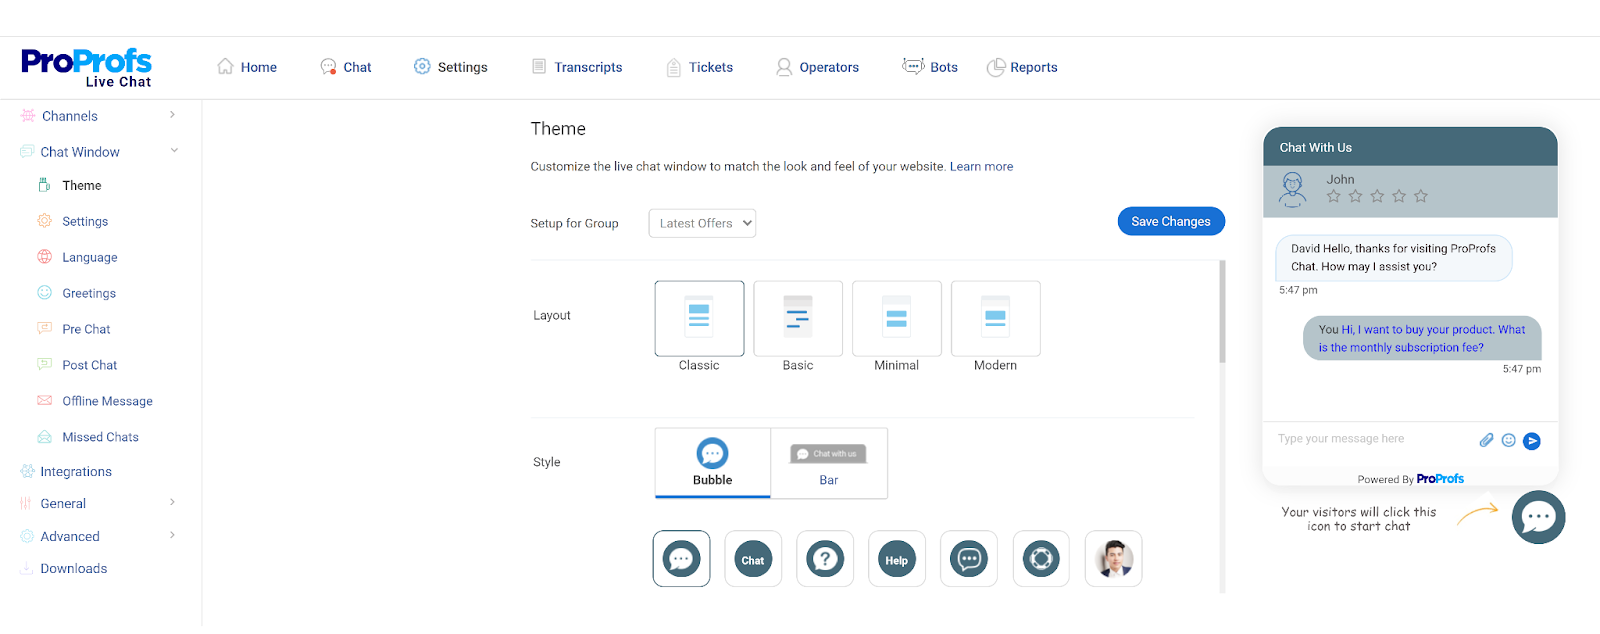Click the Operators person icon
Image resolution: width=1600 pixels, height=634 pixels.
point(784,67)
